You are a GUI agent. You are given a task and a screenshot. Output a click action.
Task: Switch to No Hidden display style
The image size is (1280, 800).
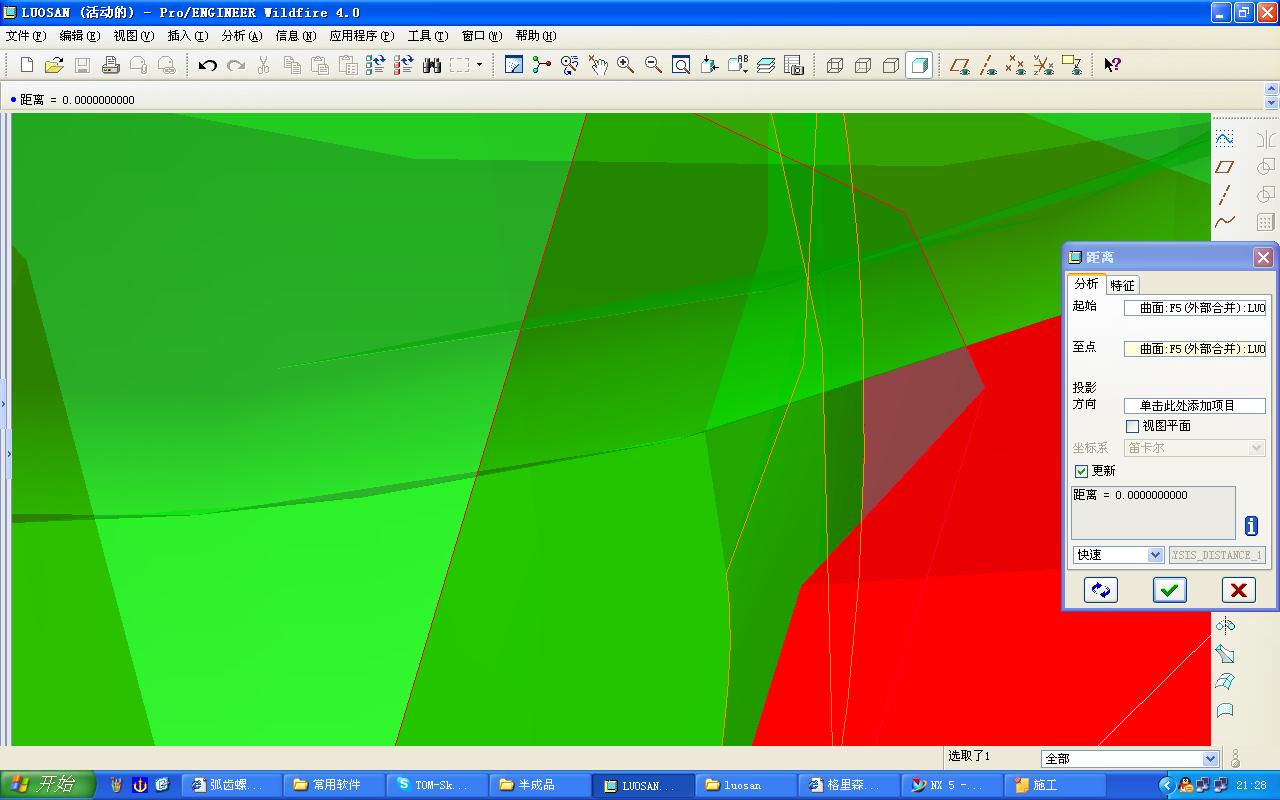pos(891,65)
